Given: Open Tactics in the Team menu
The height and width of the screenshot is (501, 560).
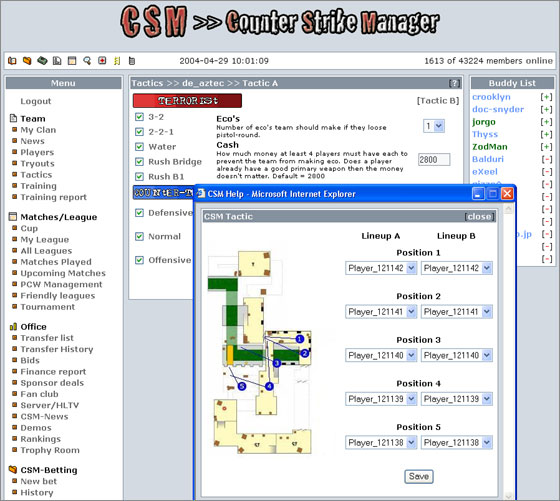Looking at the screenshot, I should tap(36, 175).
